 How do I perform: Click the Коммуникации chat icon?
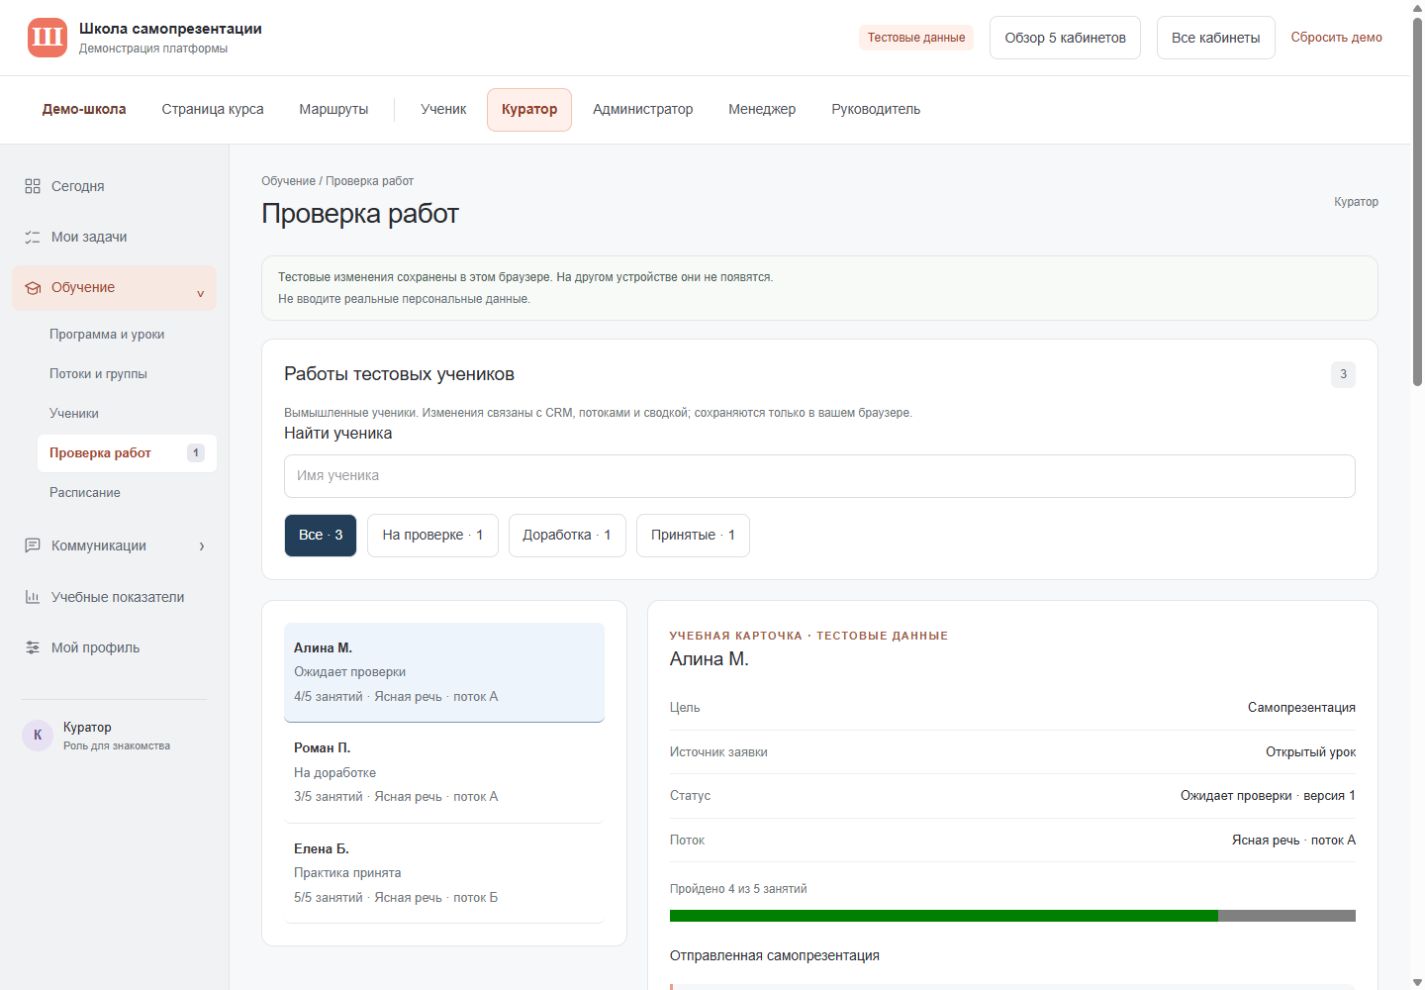(33, 546)
